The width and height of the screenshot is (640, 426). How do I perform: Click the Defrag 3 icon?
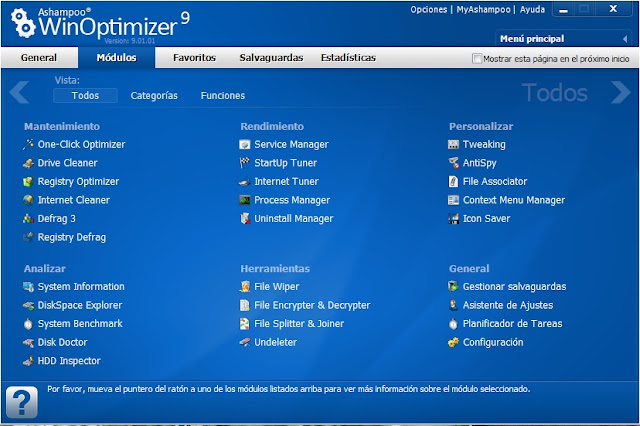28,218
